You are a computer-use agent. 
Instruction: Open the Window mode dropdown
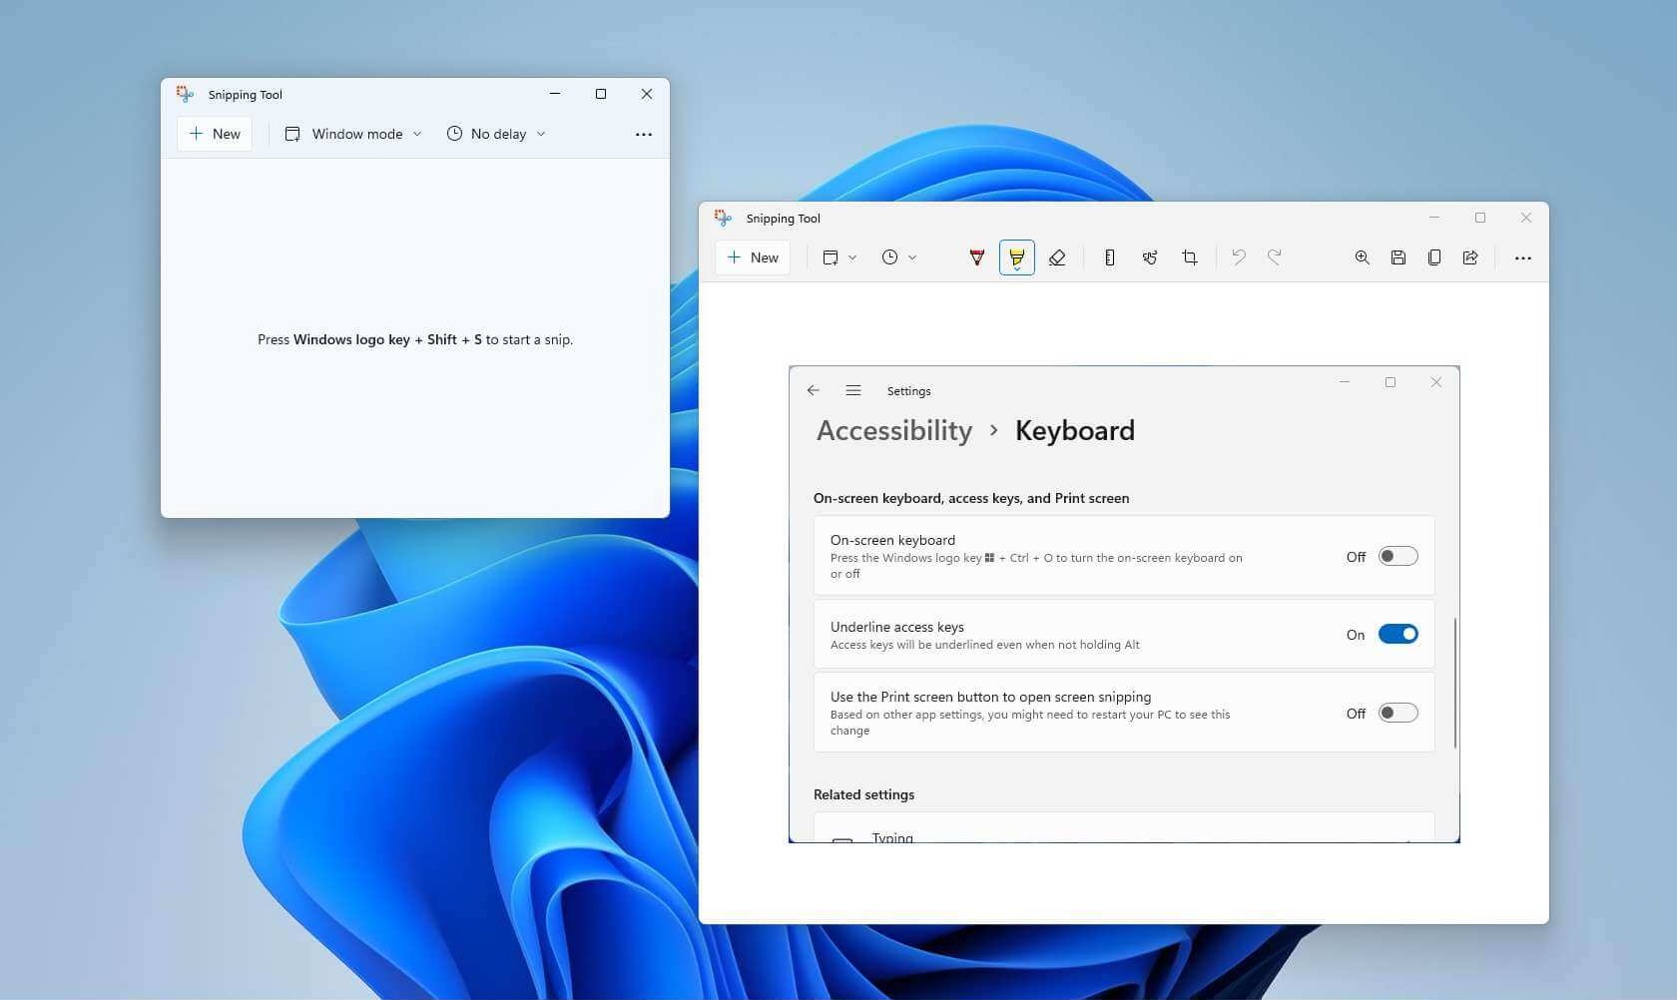point(353,134)
